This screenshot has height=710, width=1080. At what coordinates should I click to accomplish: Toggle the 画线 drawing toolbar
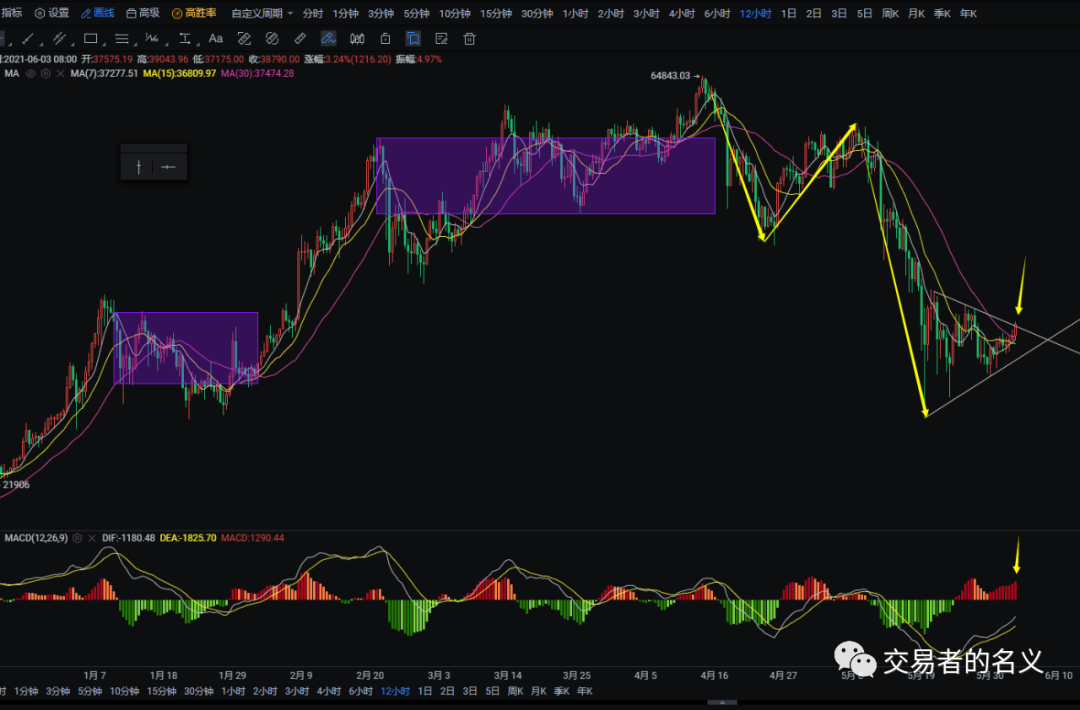(97, 13)
